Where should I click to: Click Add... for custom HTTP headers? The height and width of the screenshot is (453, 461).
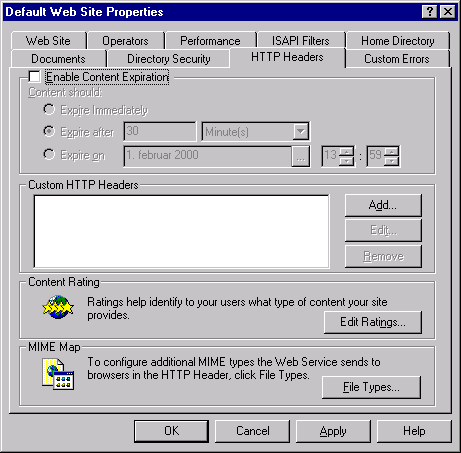(x=383, y=205)
